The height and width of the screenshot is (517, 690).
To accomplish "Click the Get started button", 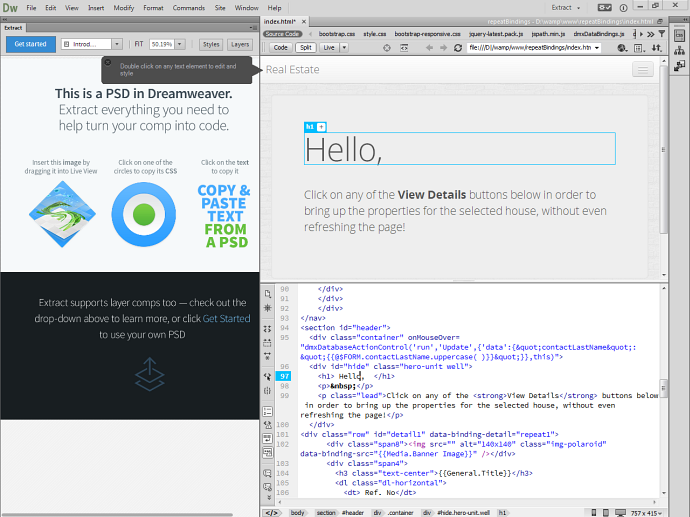I will coord(30,44).
